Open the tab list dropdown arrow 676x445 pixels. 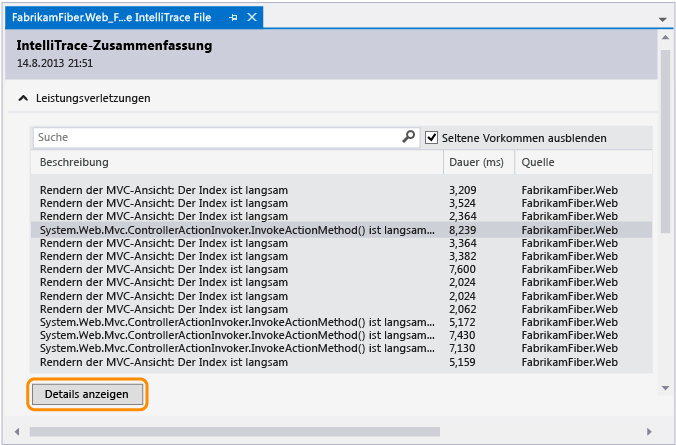[663, 19]
